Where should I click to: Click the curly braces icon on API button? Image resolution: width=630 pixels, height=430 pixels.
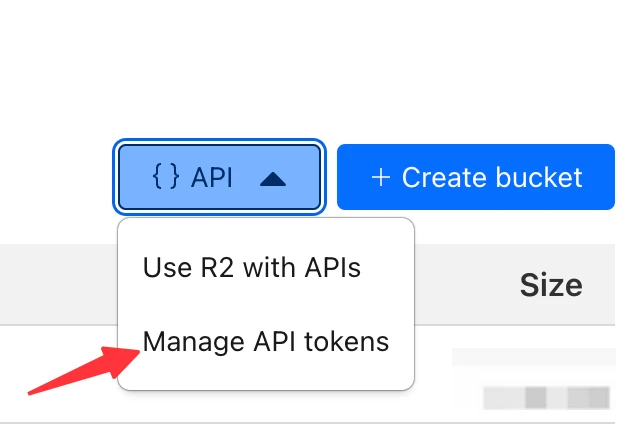[x=166, y=177]
